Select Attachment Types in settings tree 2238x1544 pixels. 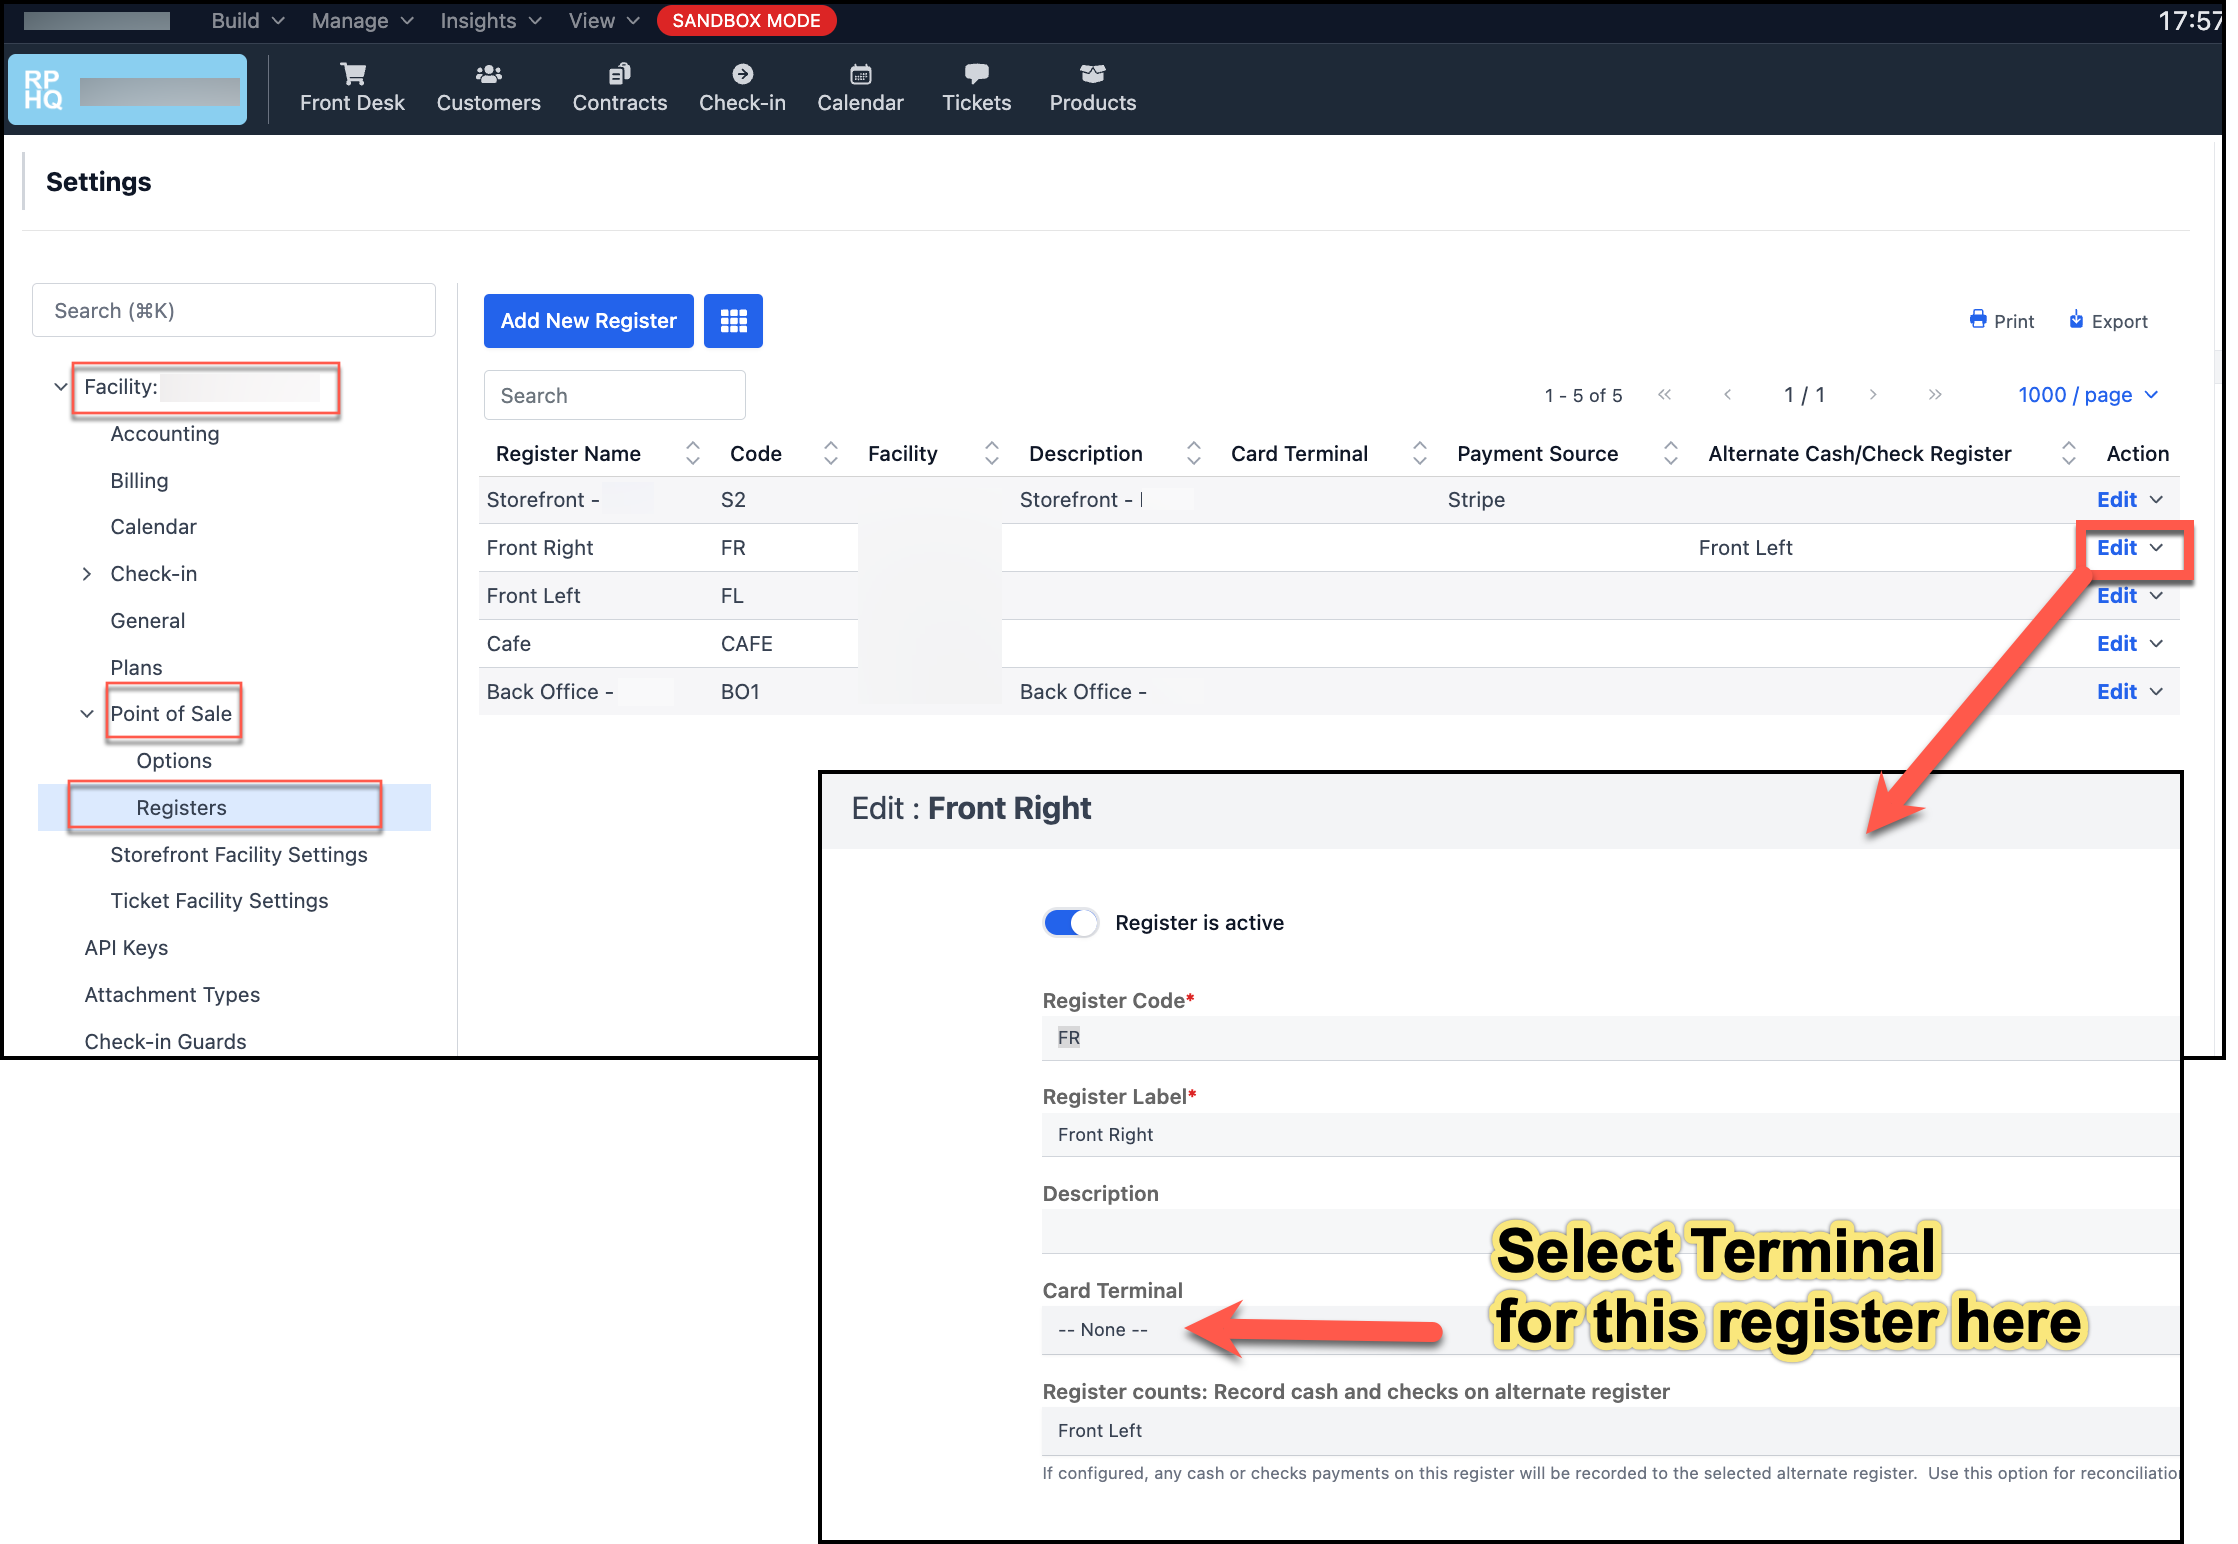(x=172, y=995)
